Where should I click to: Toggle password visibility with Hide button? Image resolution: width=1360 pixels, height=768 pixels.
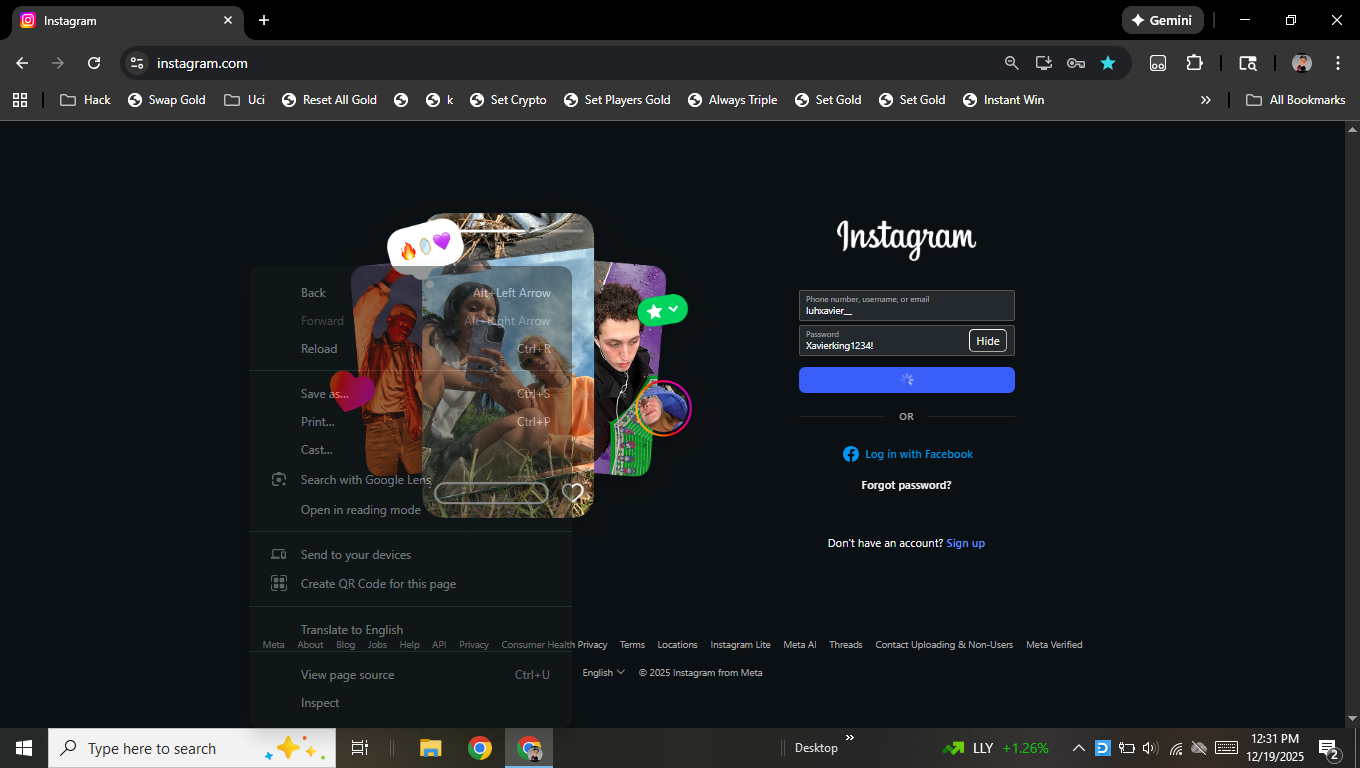point(988,341)
